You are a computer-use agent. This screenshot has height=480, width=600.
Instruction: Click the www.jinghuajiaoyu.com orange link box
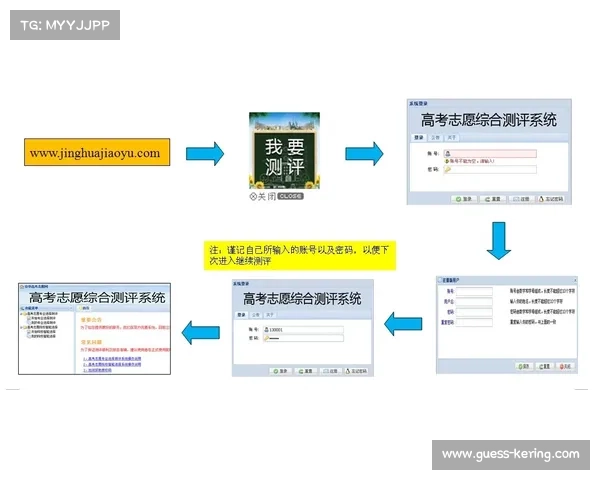tap(95, 154)
